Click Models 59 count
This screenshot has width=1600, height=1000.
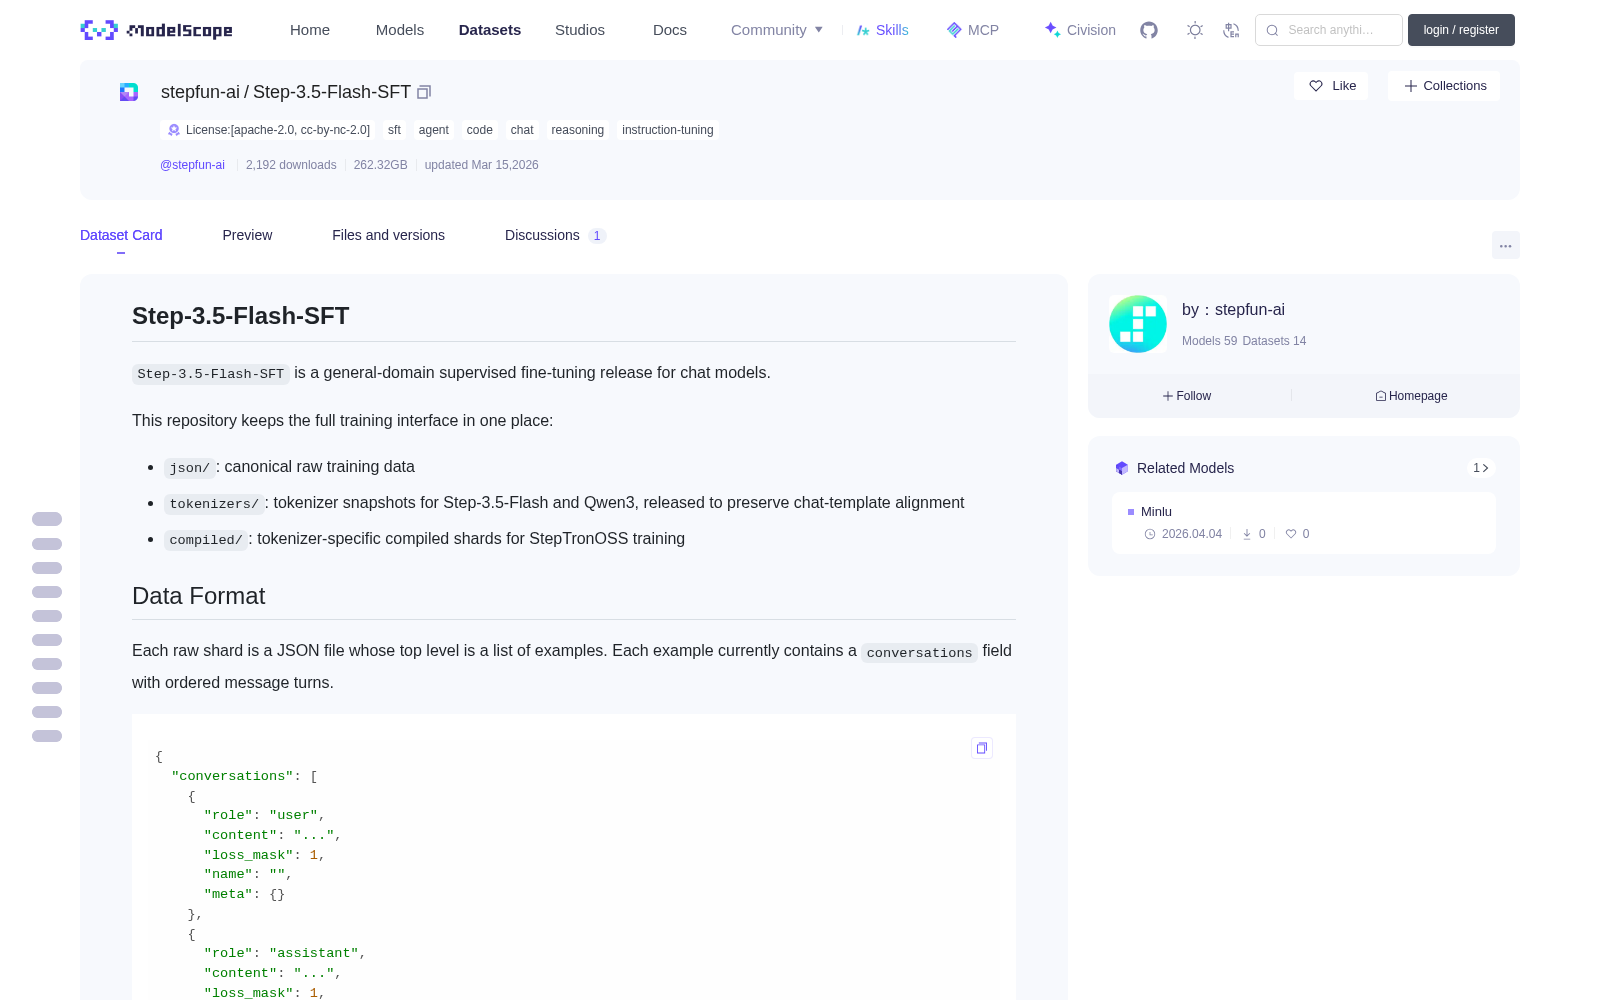pos(1209,341)
